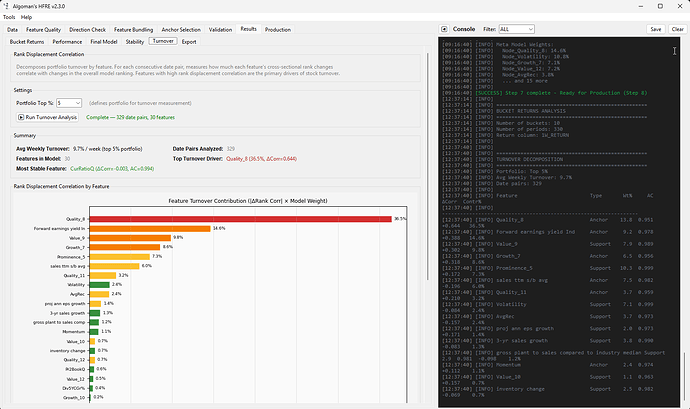Click the Top Turnover Driver Quality_8 value
Screen dimensions: 690x409
click(261, 159)
